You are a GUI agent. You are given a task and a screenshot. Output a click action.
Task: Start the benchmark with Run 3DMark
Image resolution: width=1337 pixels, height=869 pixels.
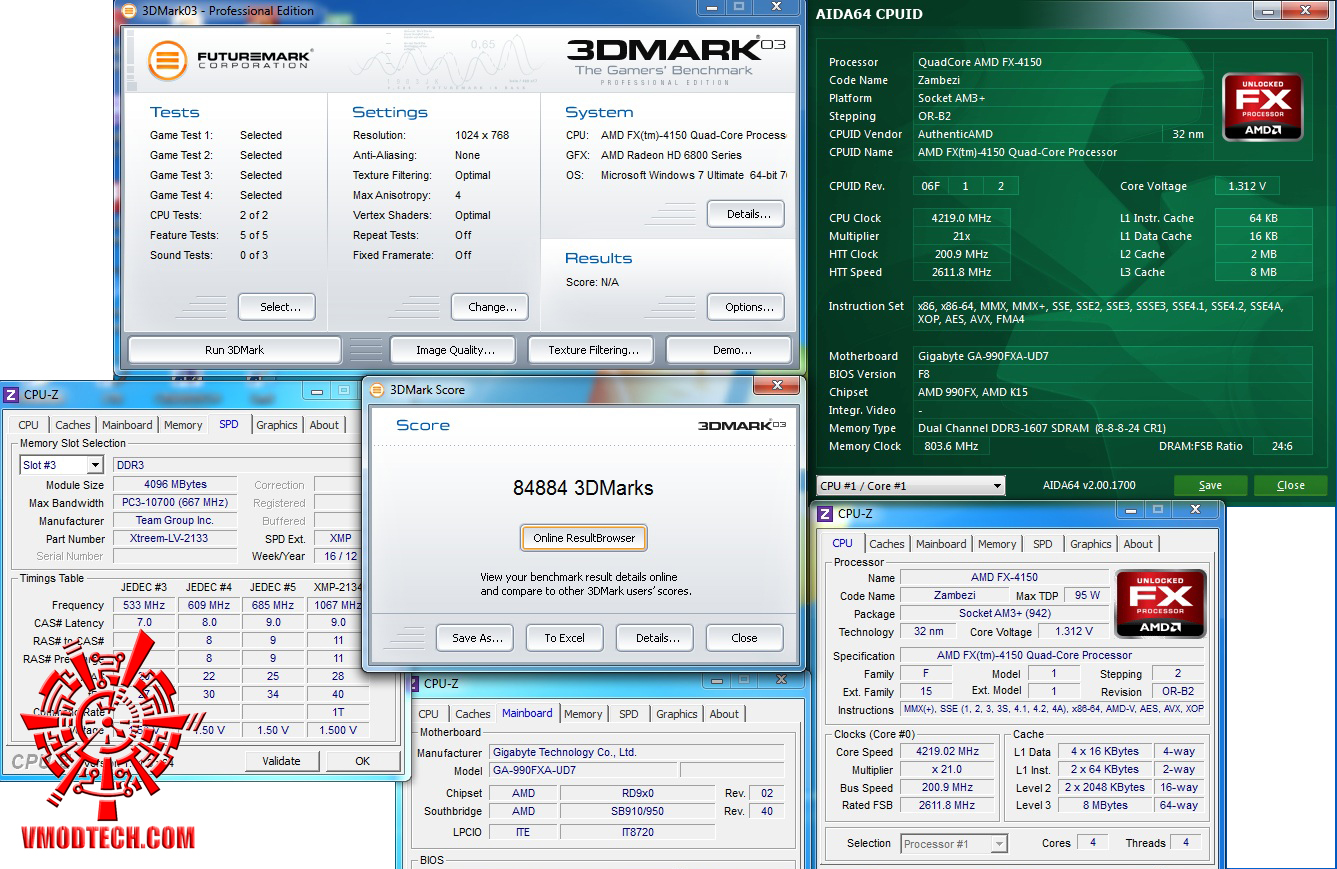point(235,350)
